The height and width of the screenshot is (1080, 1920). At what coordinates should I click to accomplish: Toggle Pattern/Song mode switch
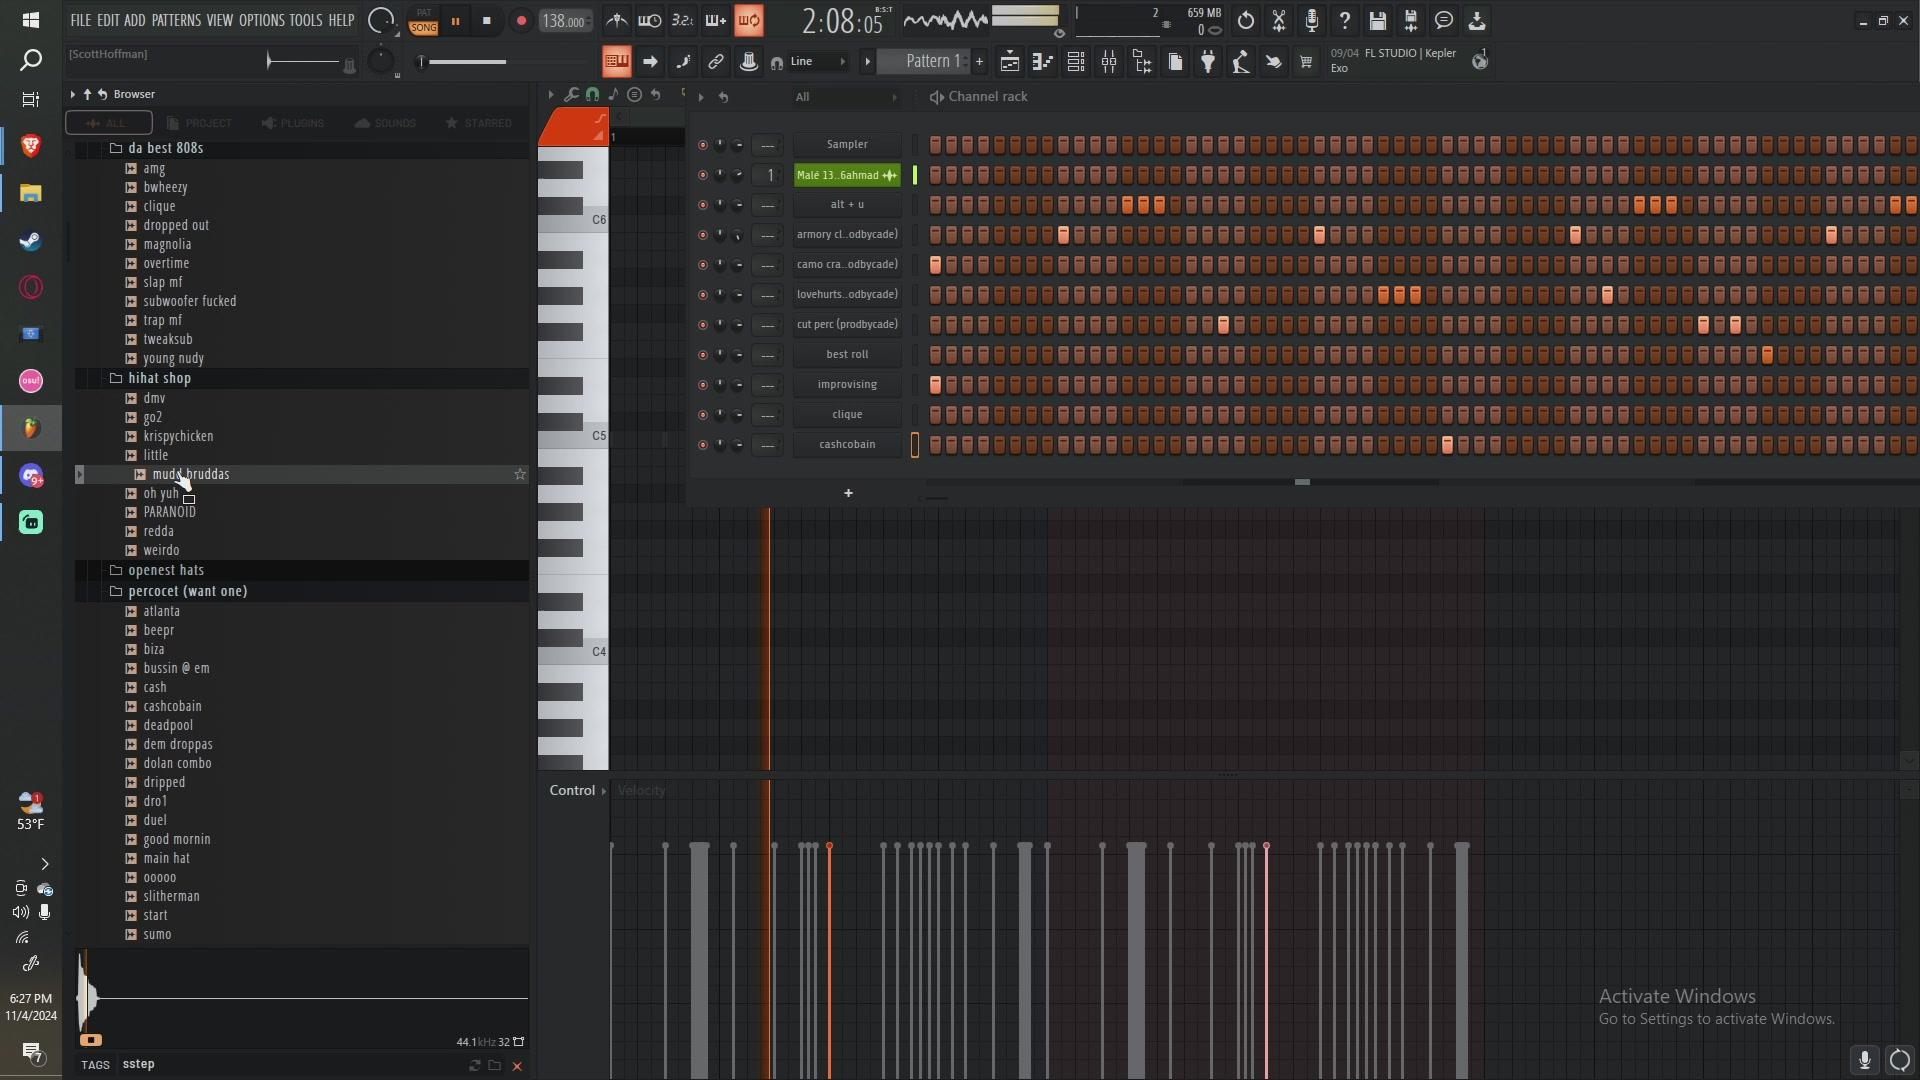pyautogui.click(x=424, y=21)
